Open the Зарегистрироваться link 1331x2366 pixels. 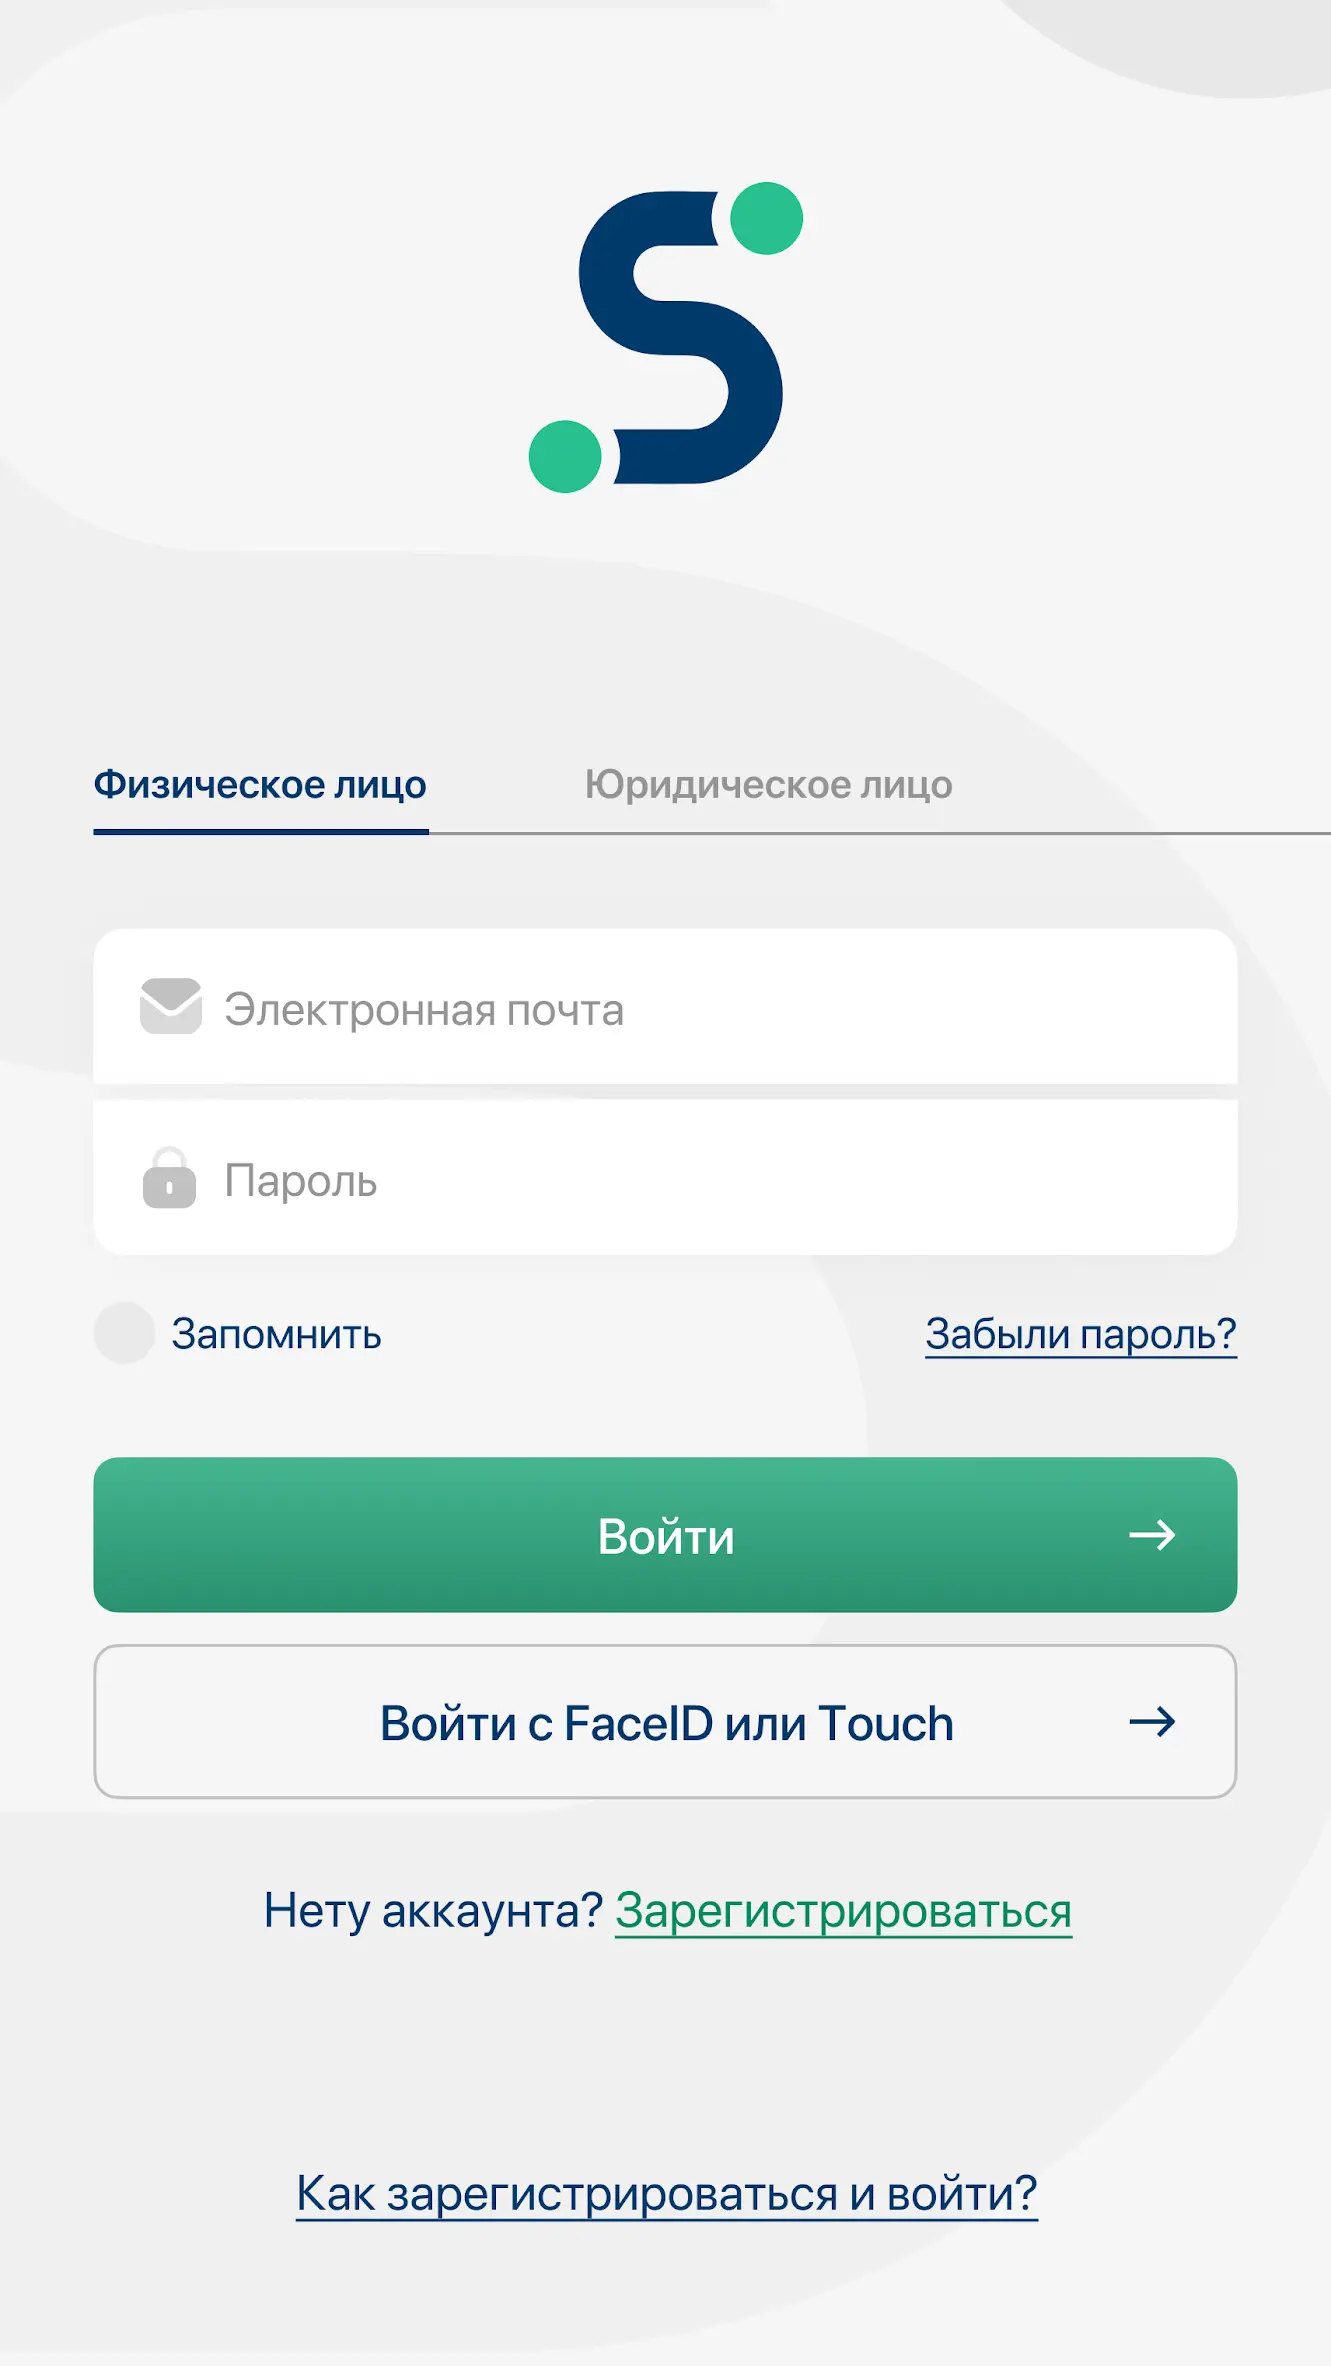tap(843, 1911)
